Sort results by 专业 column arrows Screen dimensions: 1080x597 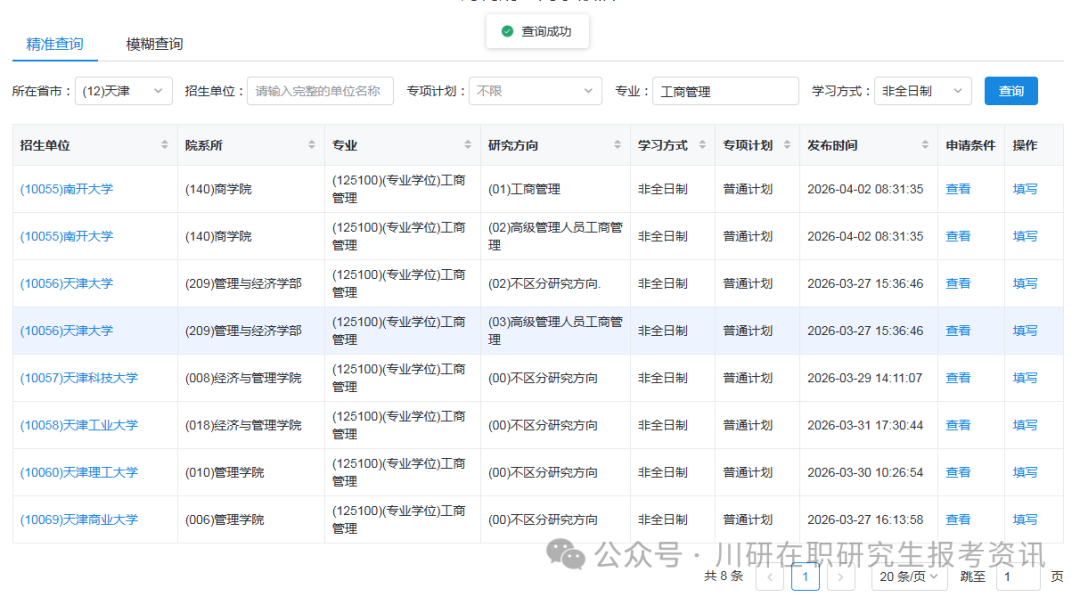pyautogui.click(x=467, y=144)
